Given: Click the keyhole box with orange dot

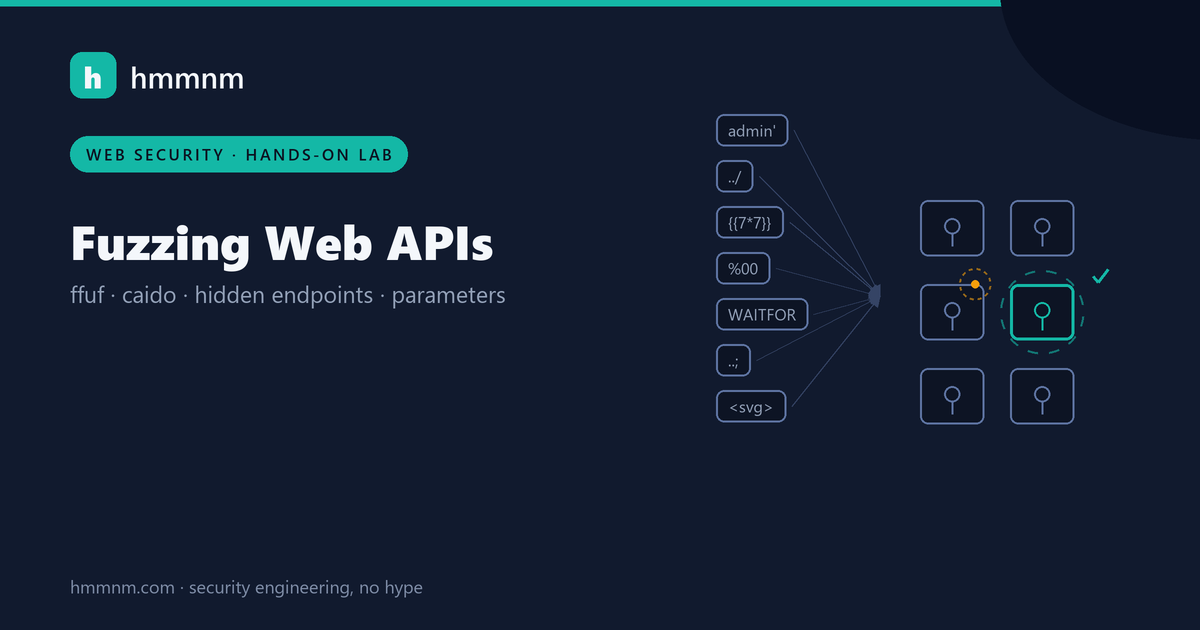Looking at the screenshot, I should [x=952, y=313].
